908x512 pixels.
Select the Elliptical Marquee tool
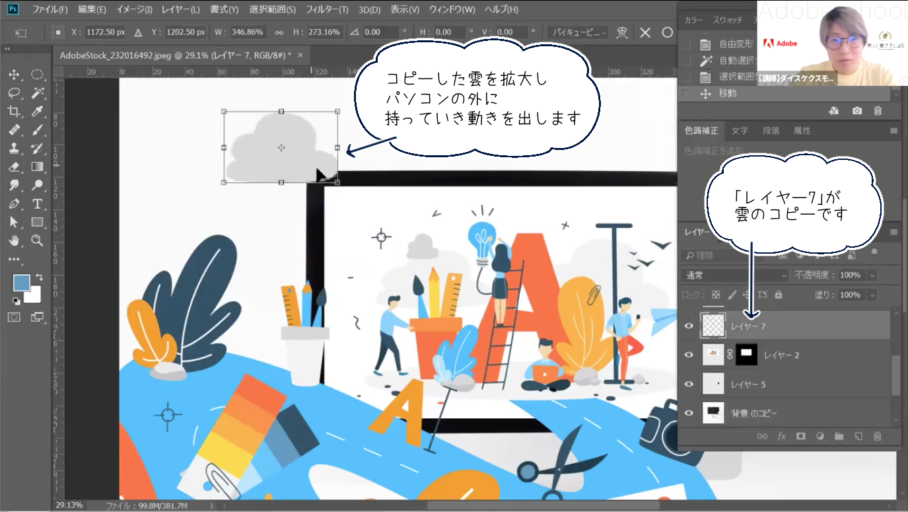click(37, 74)
